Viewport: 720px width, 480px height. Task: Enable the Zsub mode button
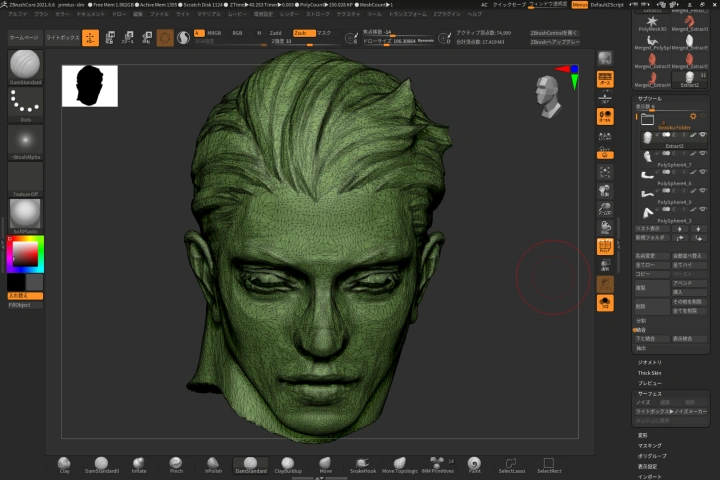[304, 33]
